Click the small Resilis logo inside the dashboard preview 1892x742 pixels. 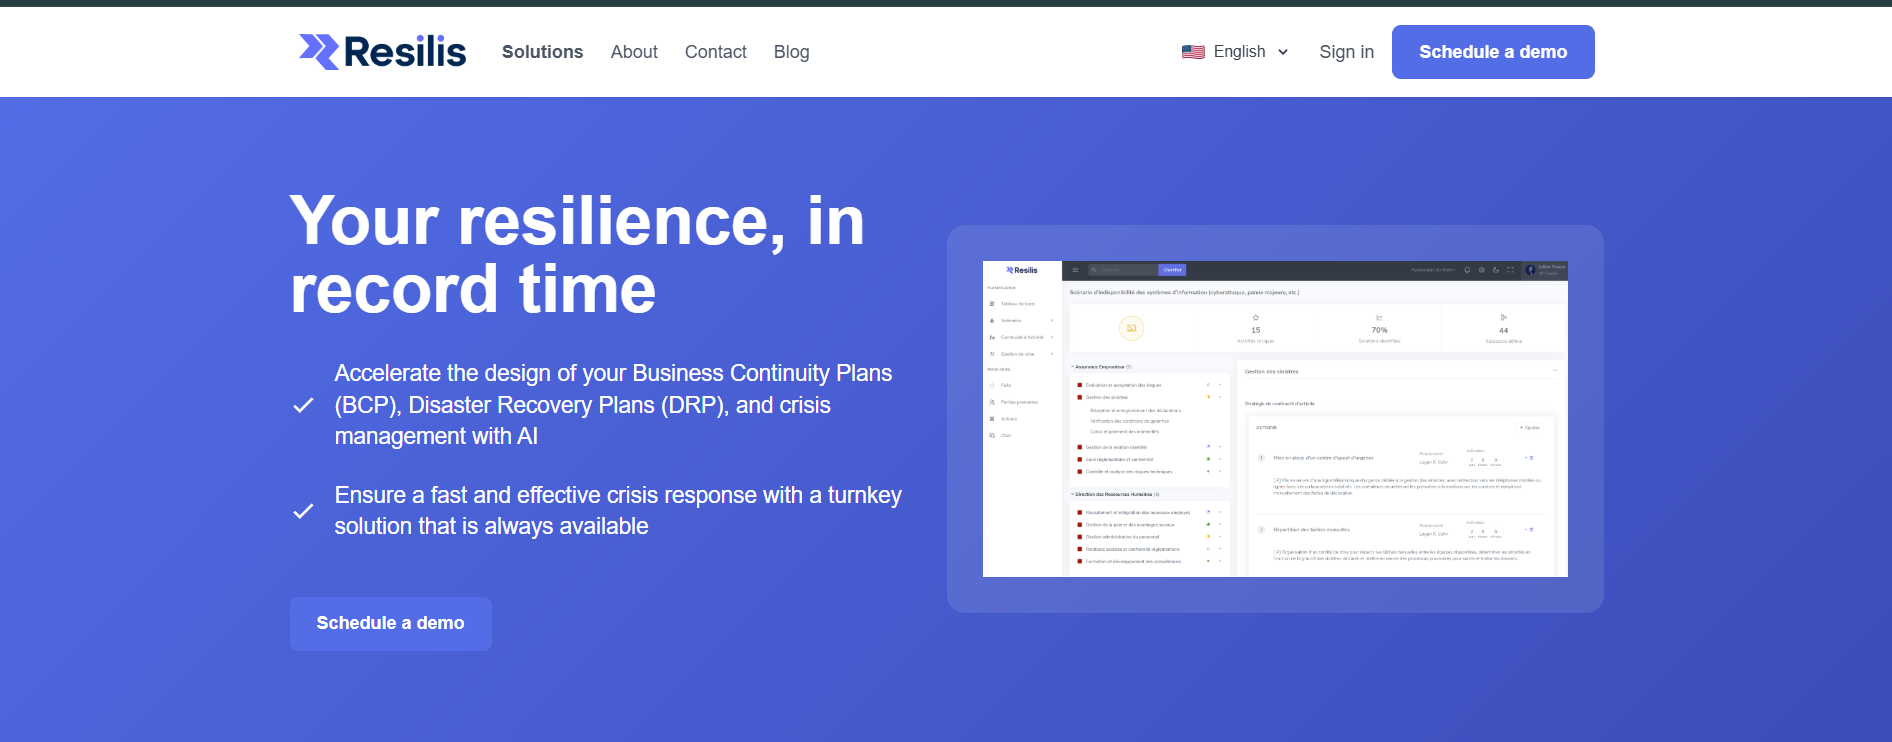tap(1022, 270)
